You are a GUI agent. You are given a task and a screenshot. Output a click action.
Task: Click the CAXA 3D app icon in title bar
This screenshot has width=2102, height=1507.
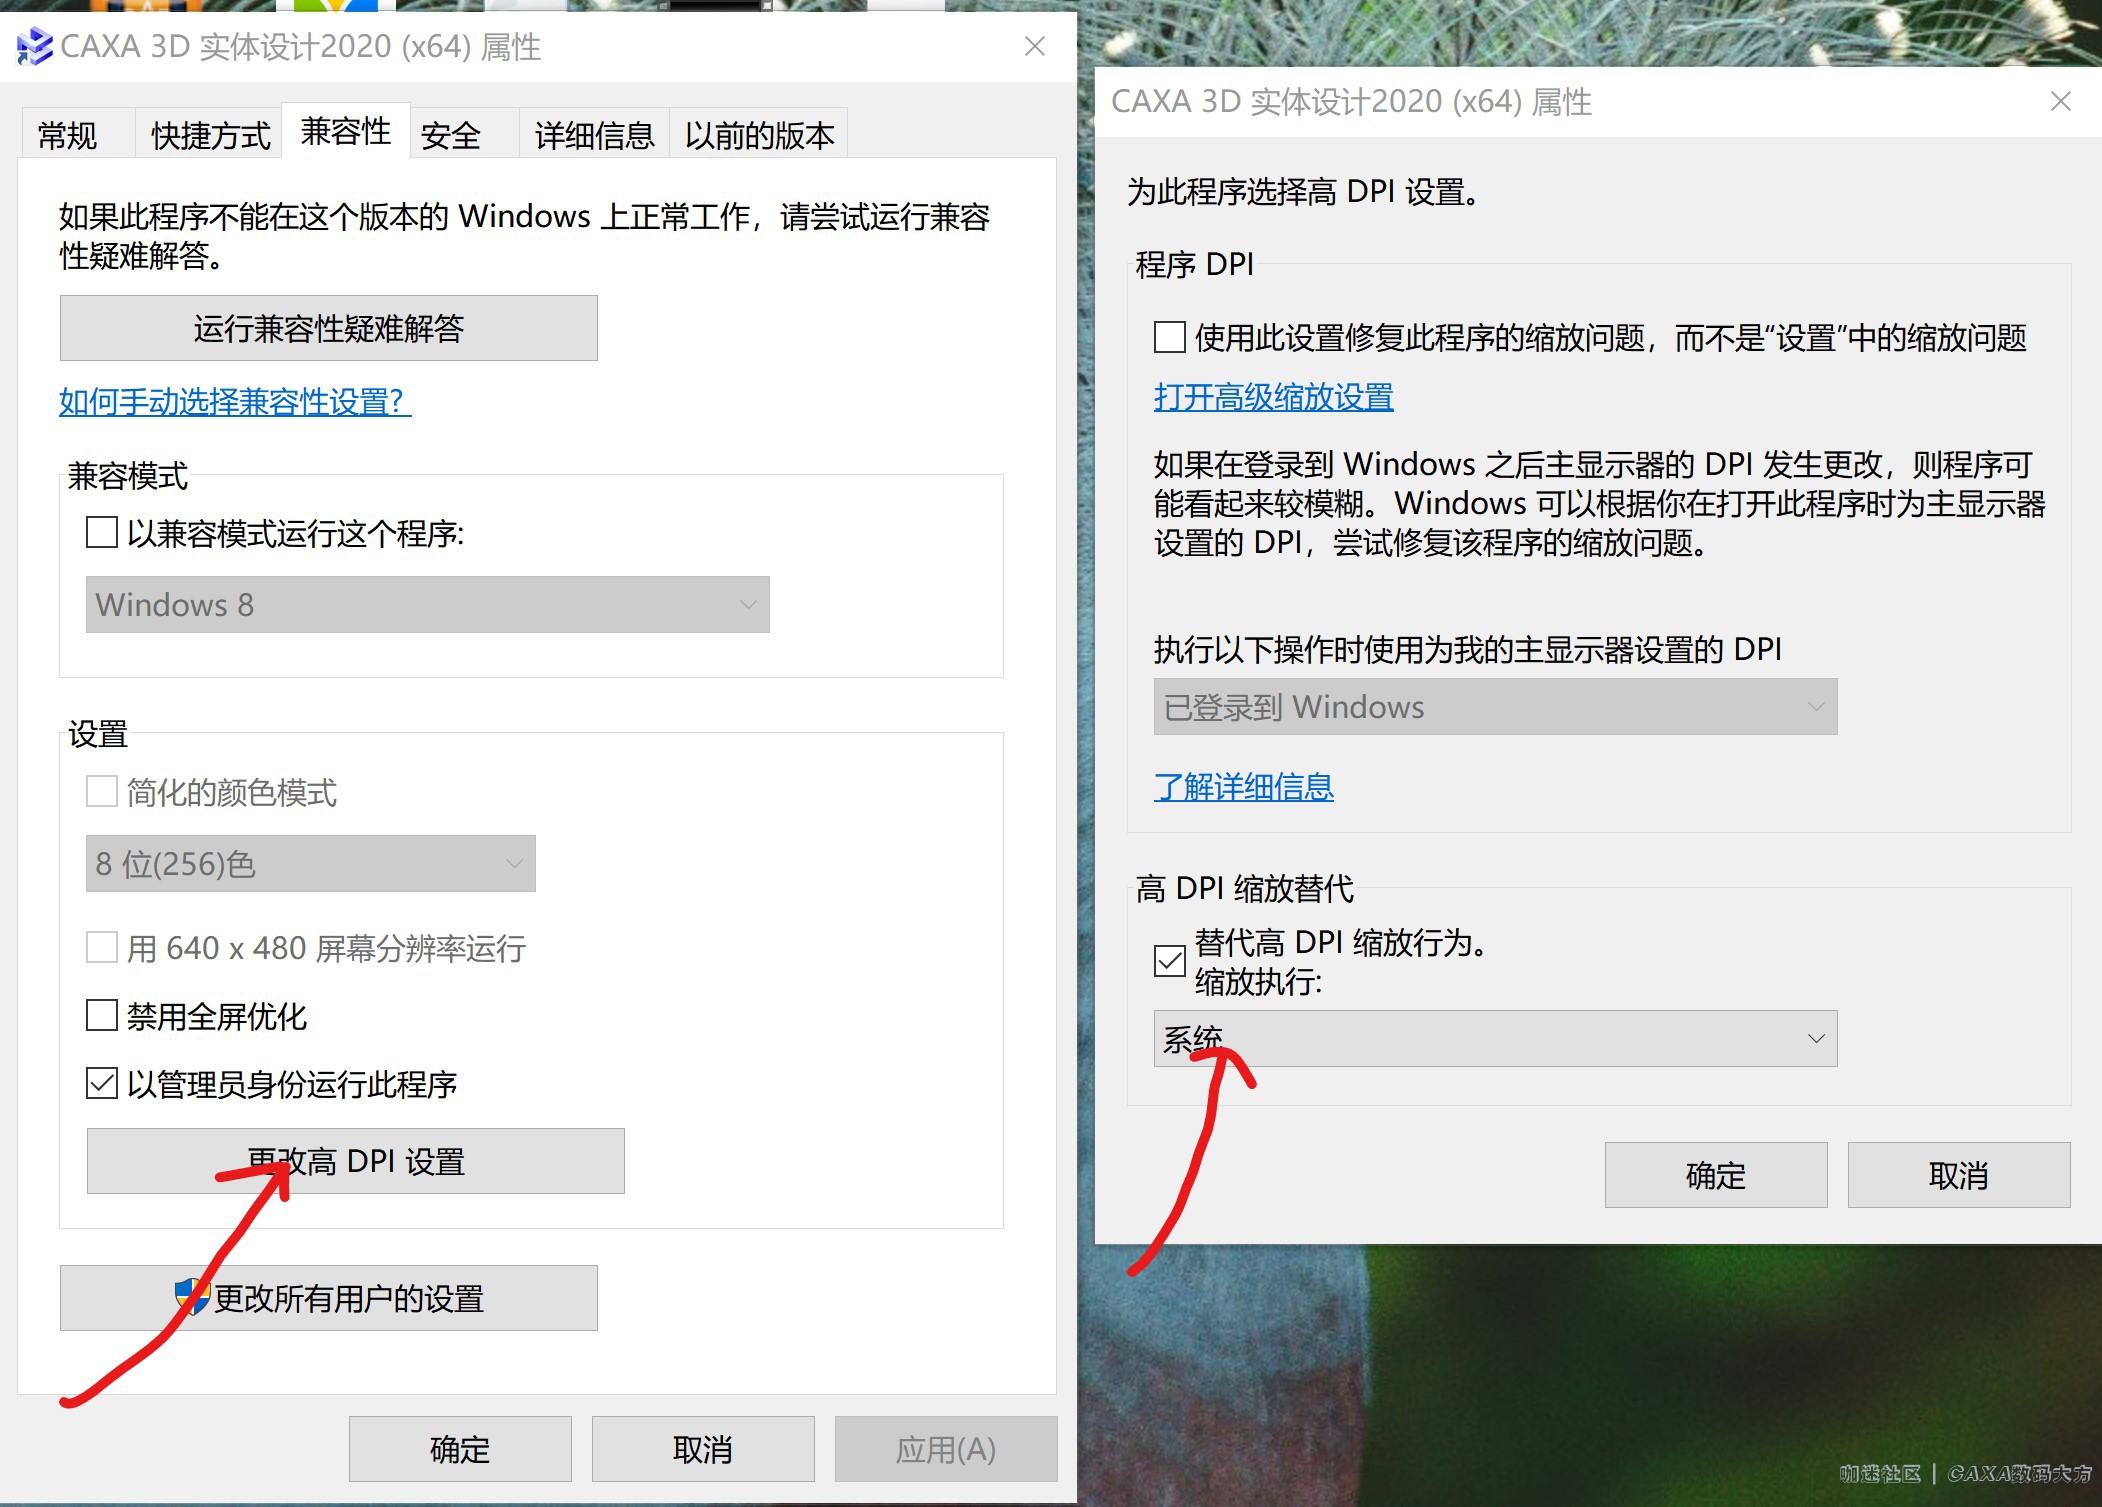pos(35,46)
